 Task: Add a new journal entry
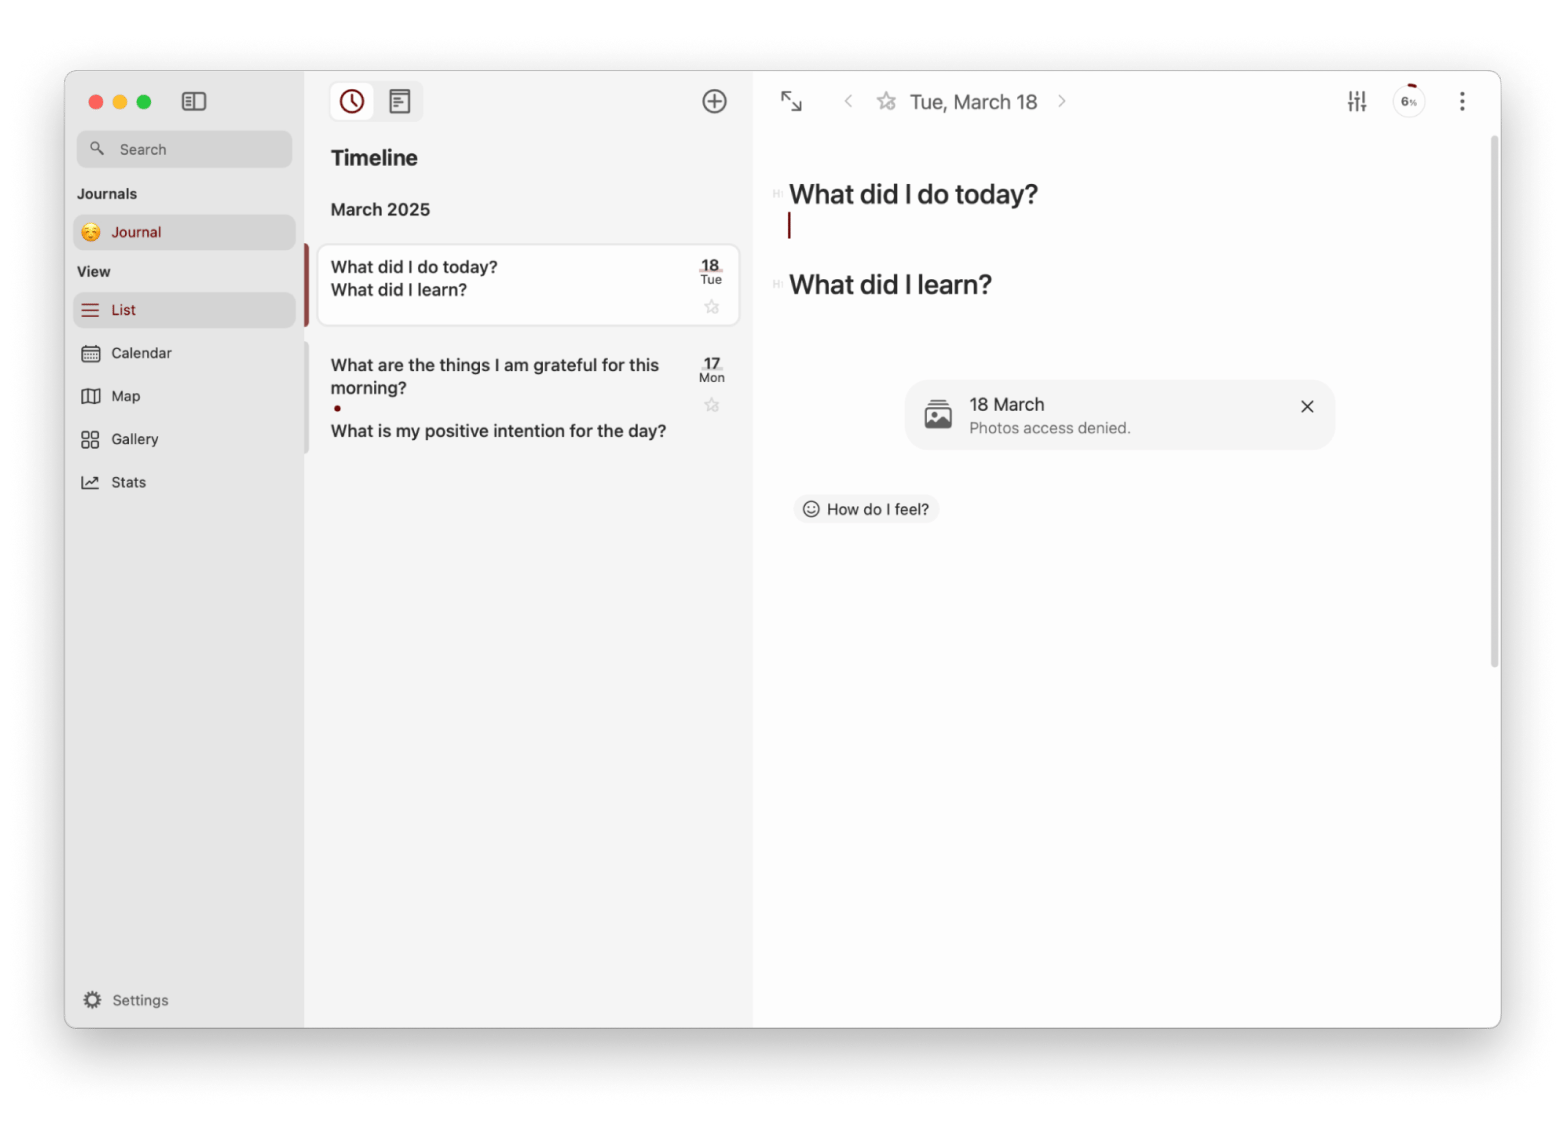click(x=714, y=101)
